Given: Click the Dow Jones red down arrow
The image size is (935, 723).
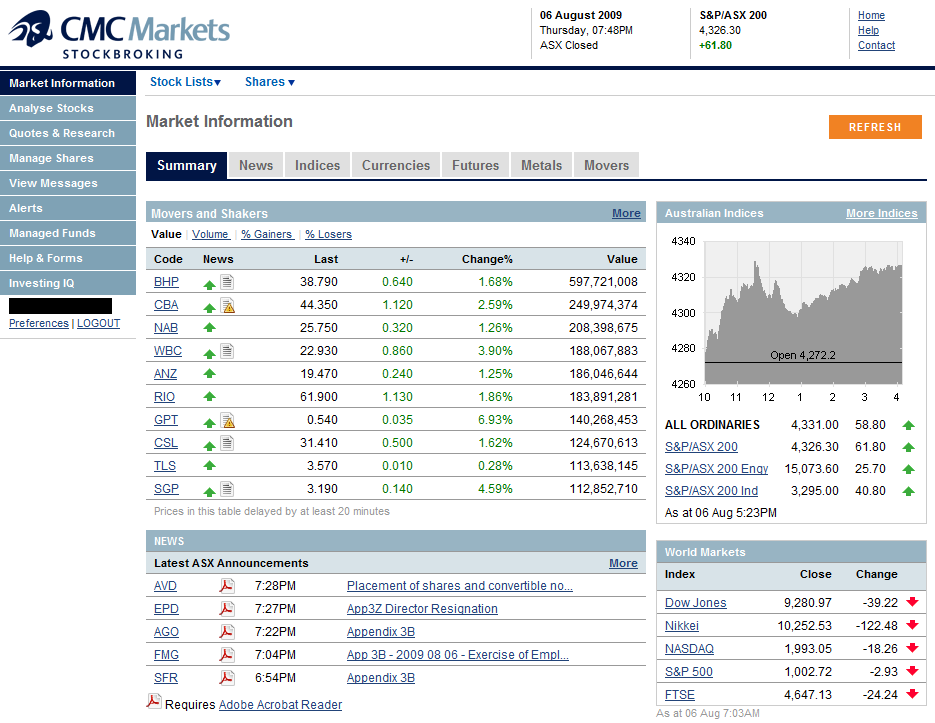Looking at the screenshot, I should (912, 602).
